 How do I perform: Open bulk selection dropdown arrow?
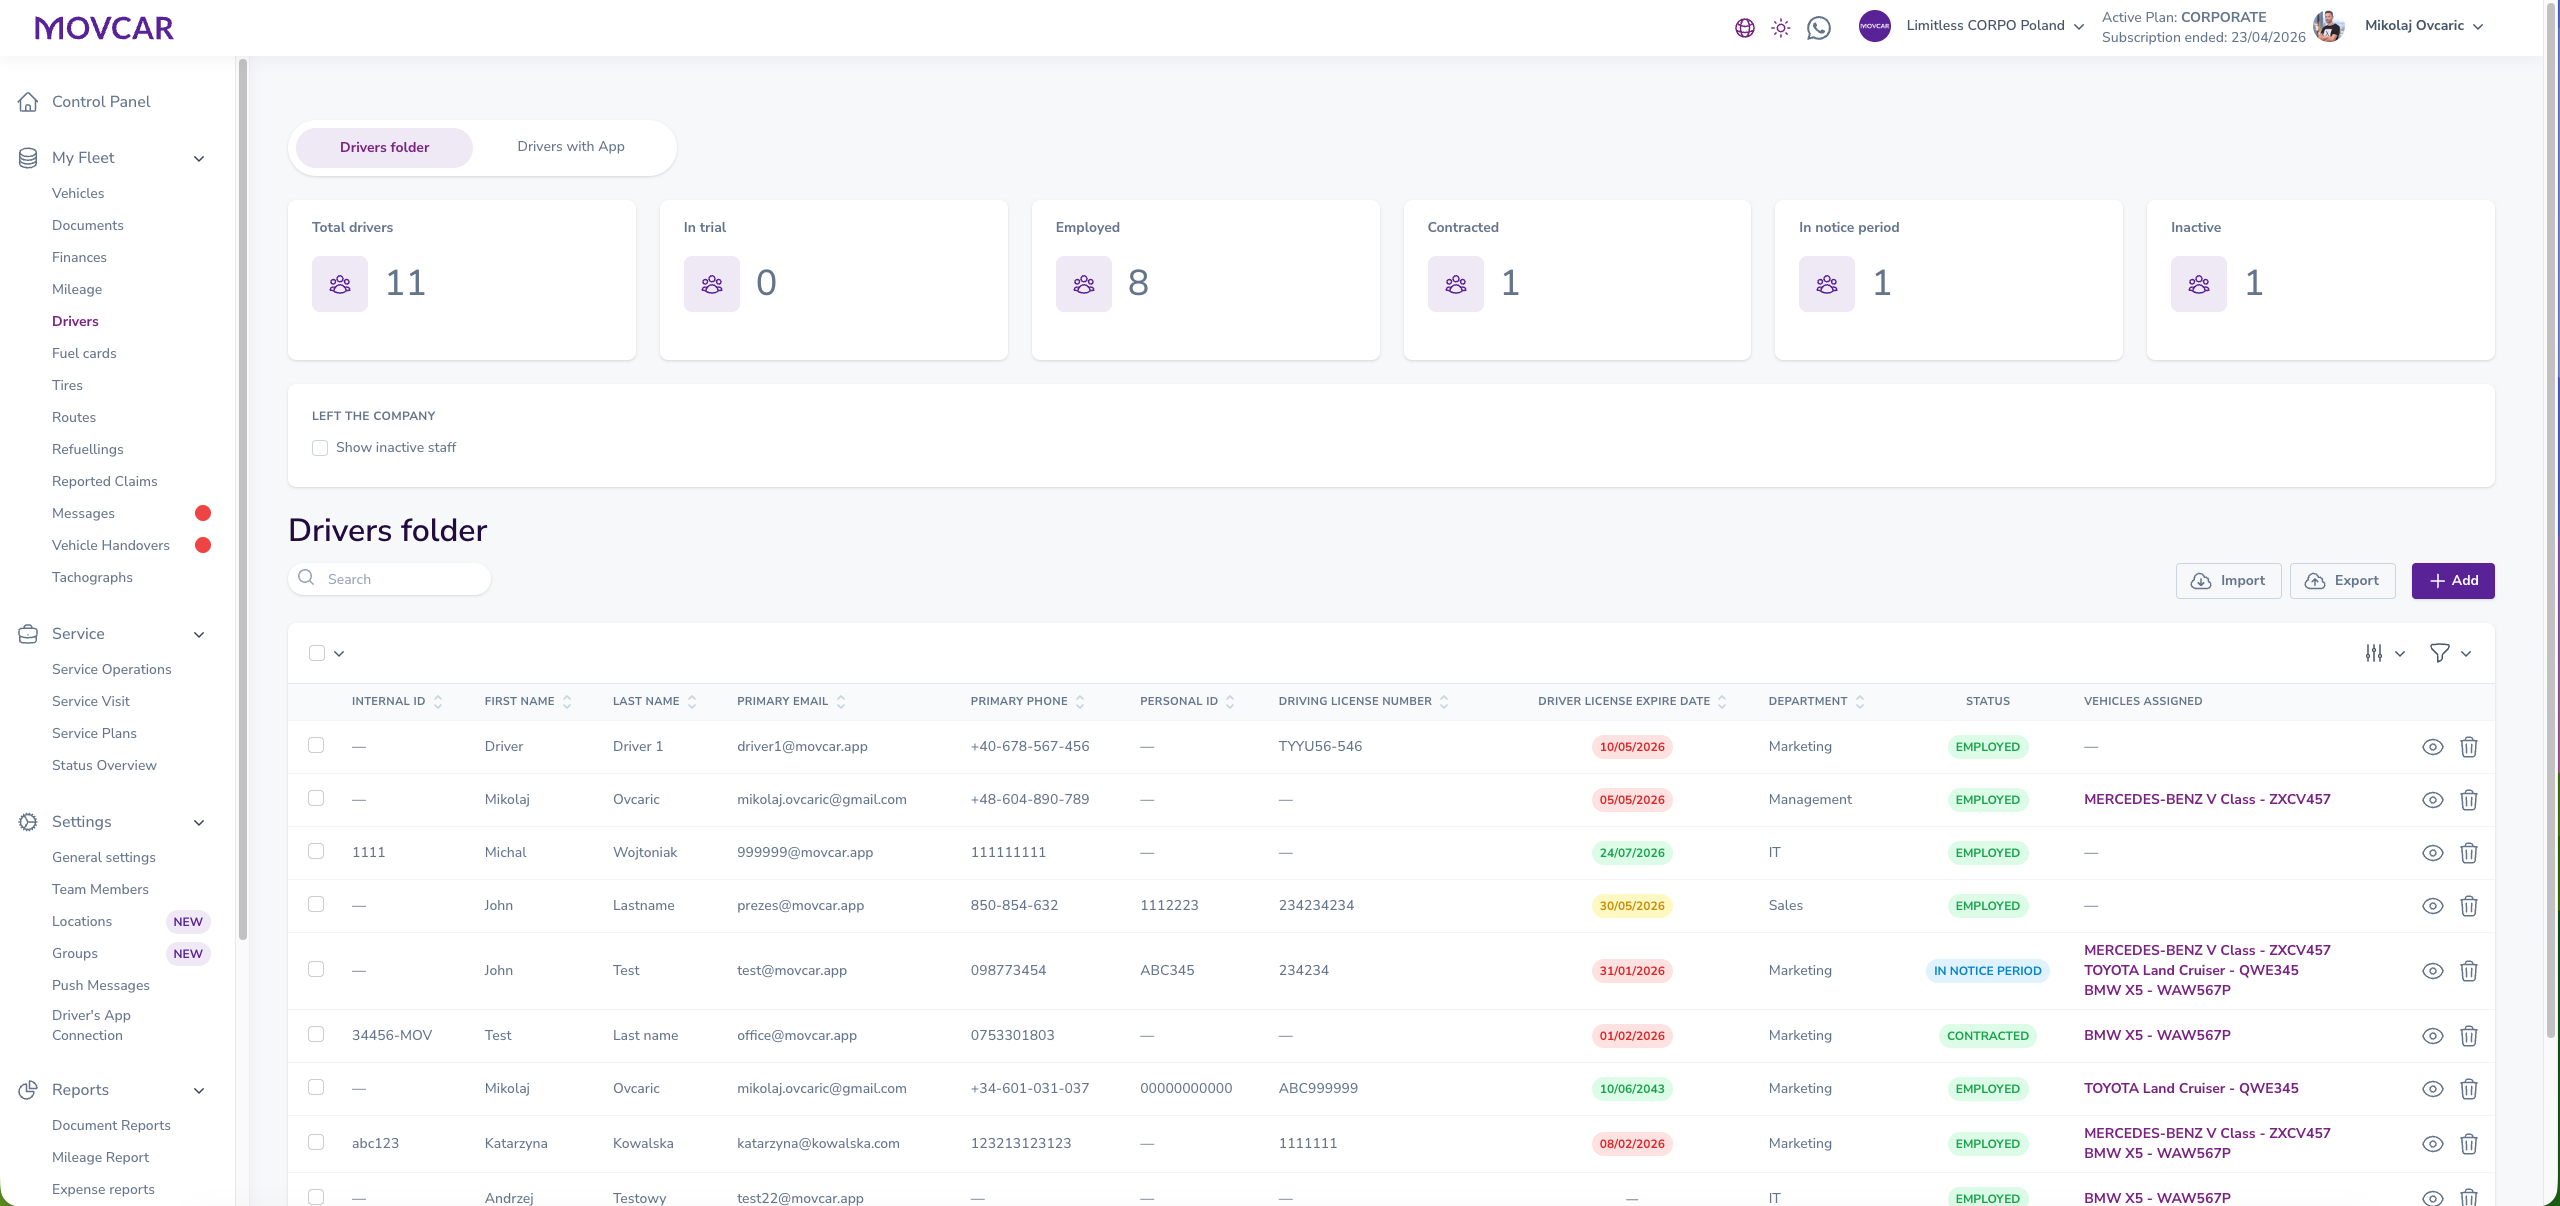[339, 654]
